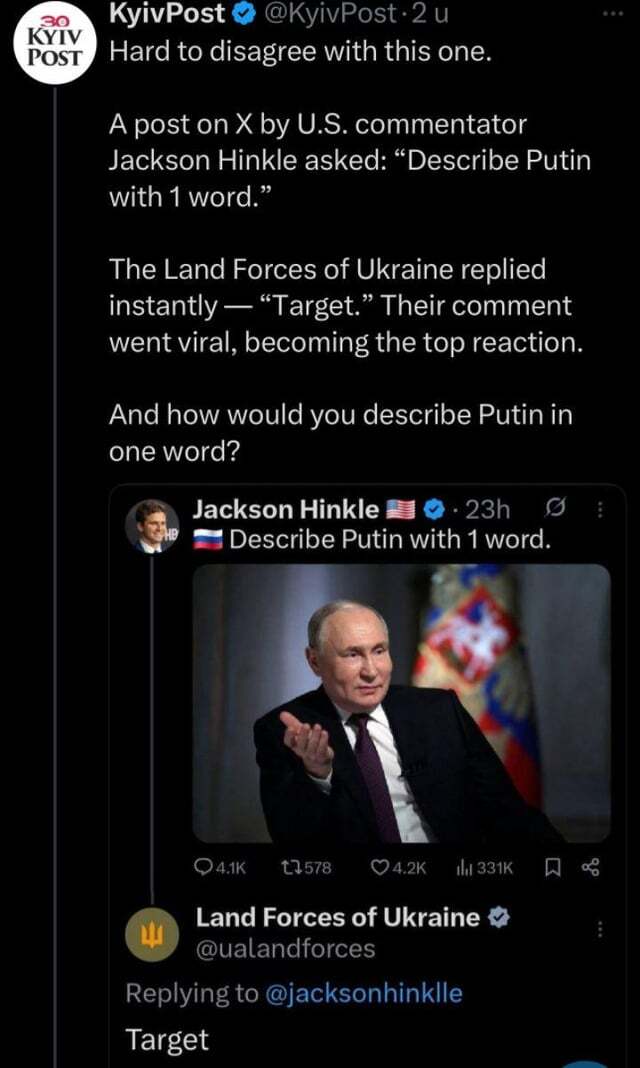
Task: Open Land Forces of Ukraine avatar
Action: (154, 931)
